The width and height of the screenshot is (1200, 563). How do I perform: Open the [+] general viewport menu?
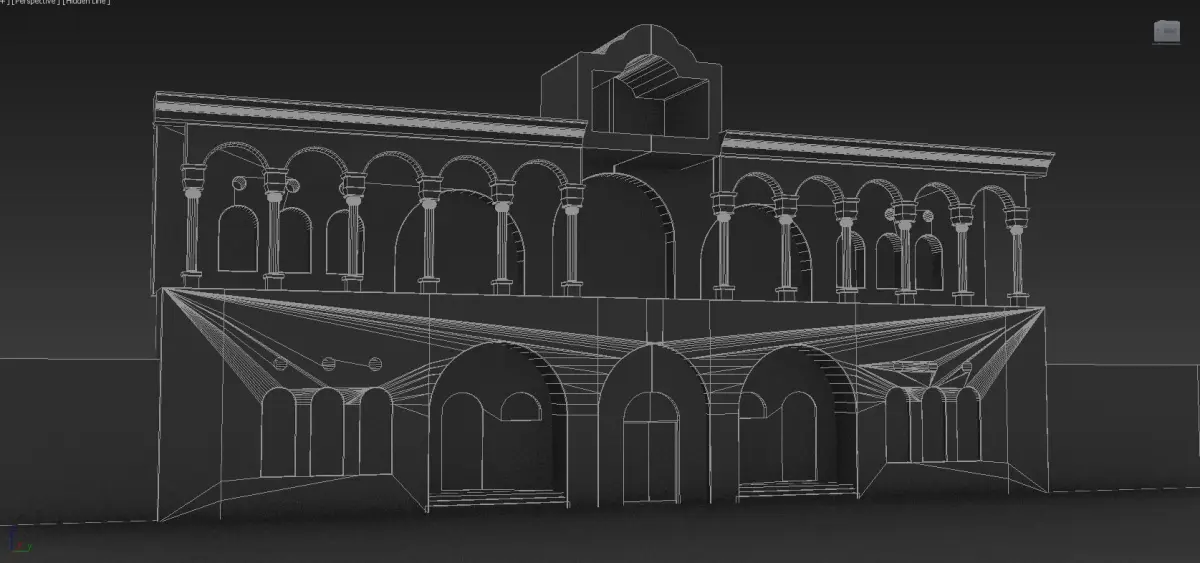point(2,4)
